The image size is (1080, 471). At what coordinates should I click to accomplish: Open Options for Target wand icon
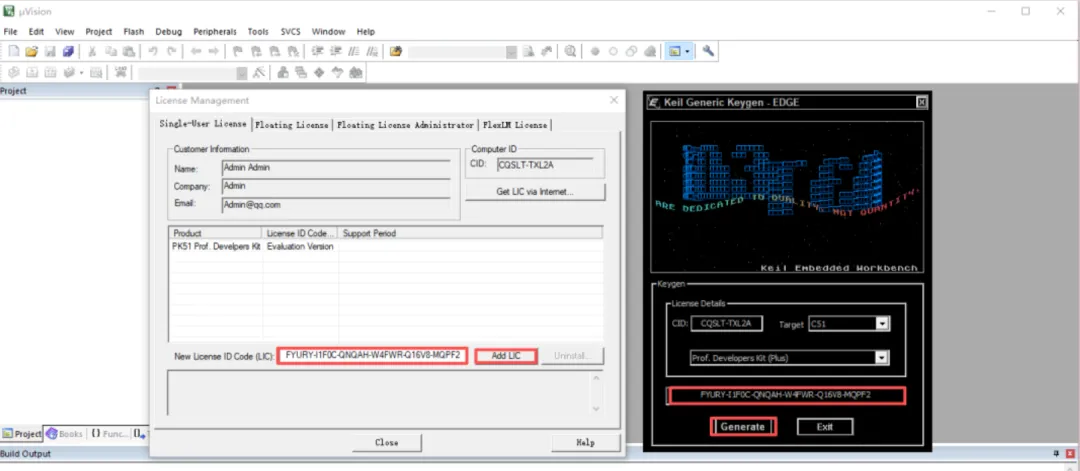(x=259, y=72)
